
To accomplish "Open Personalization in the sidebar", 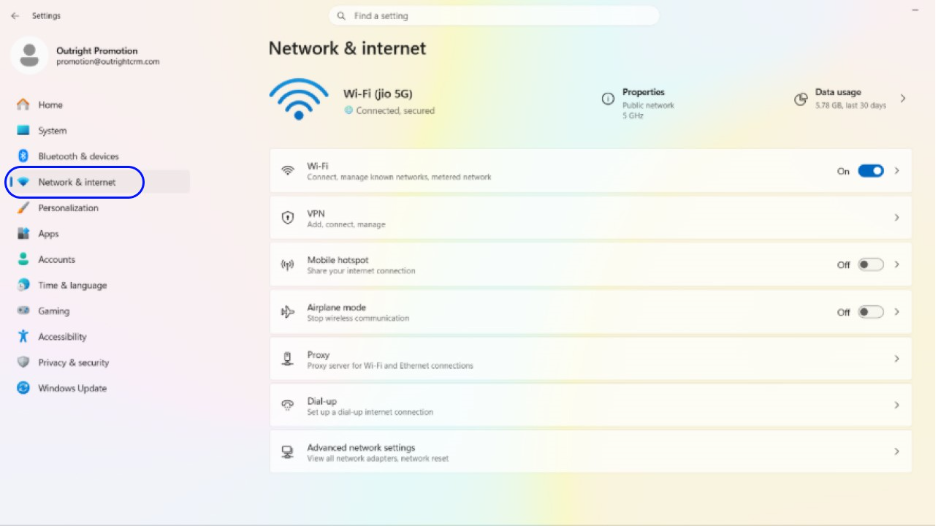I will (x=68, y=208).
